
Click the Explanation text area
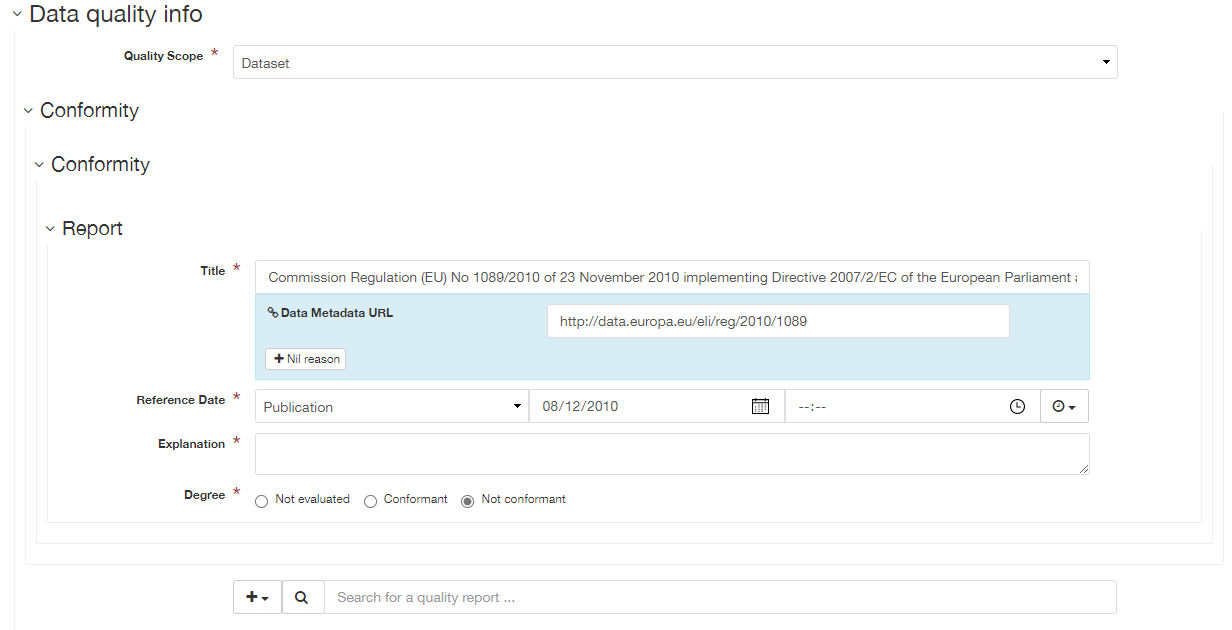[x=672, y=454]
